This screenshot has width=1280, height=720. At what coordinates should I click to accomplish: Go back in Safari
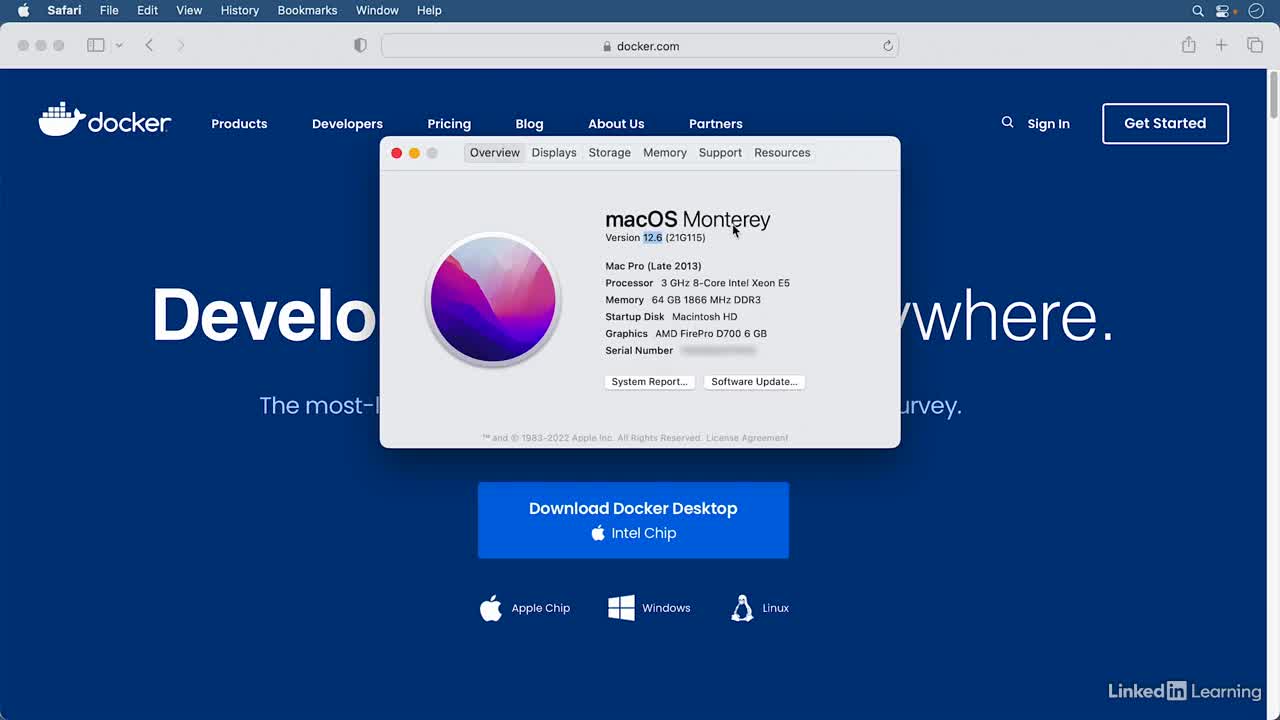coord(149,45)
